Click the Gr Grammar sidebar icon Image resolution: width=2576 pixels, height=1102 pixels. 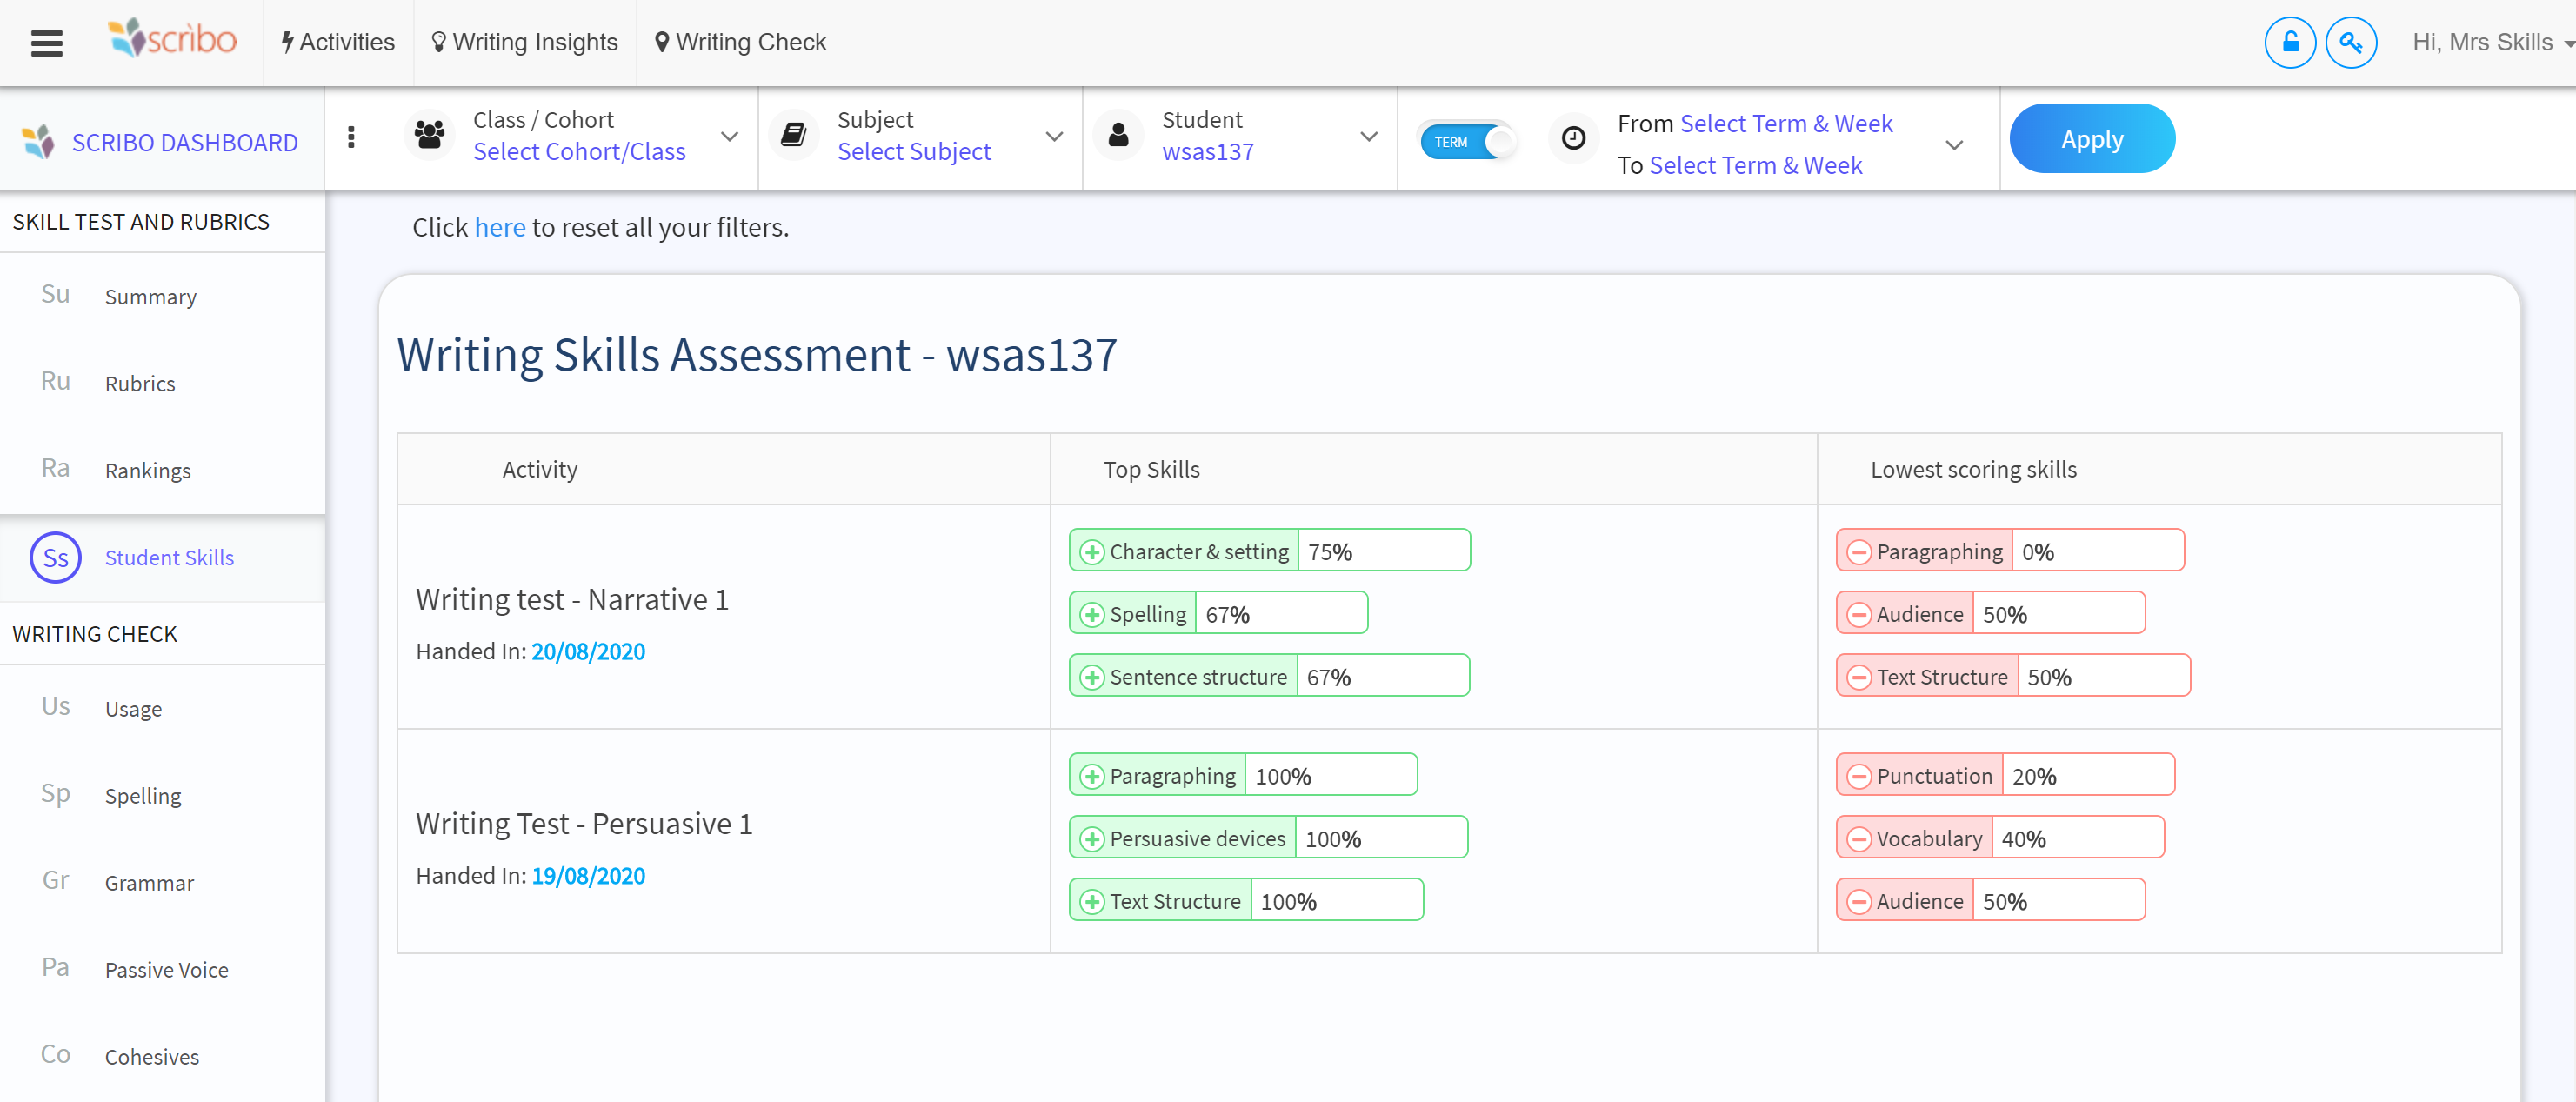click(x=56, y=880)
